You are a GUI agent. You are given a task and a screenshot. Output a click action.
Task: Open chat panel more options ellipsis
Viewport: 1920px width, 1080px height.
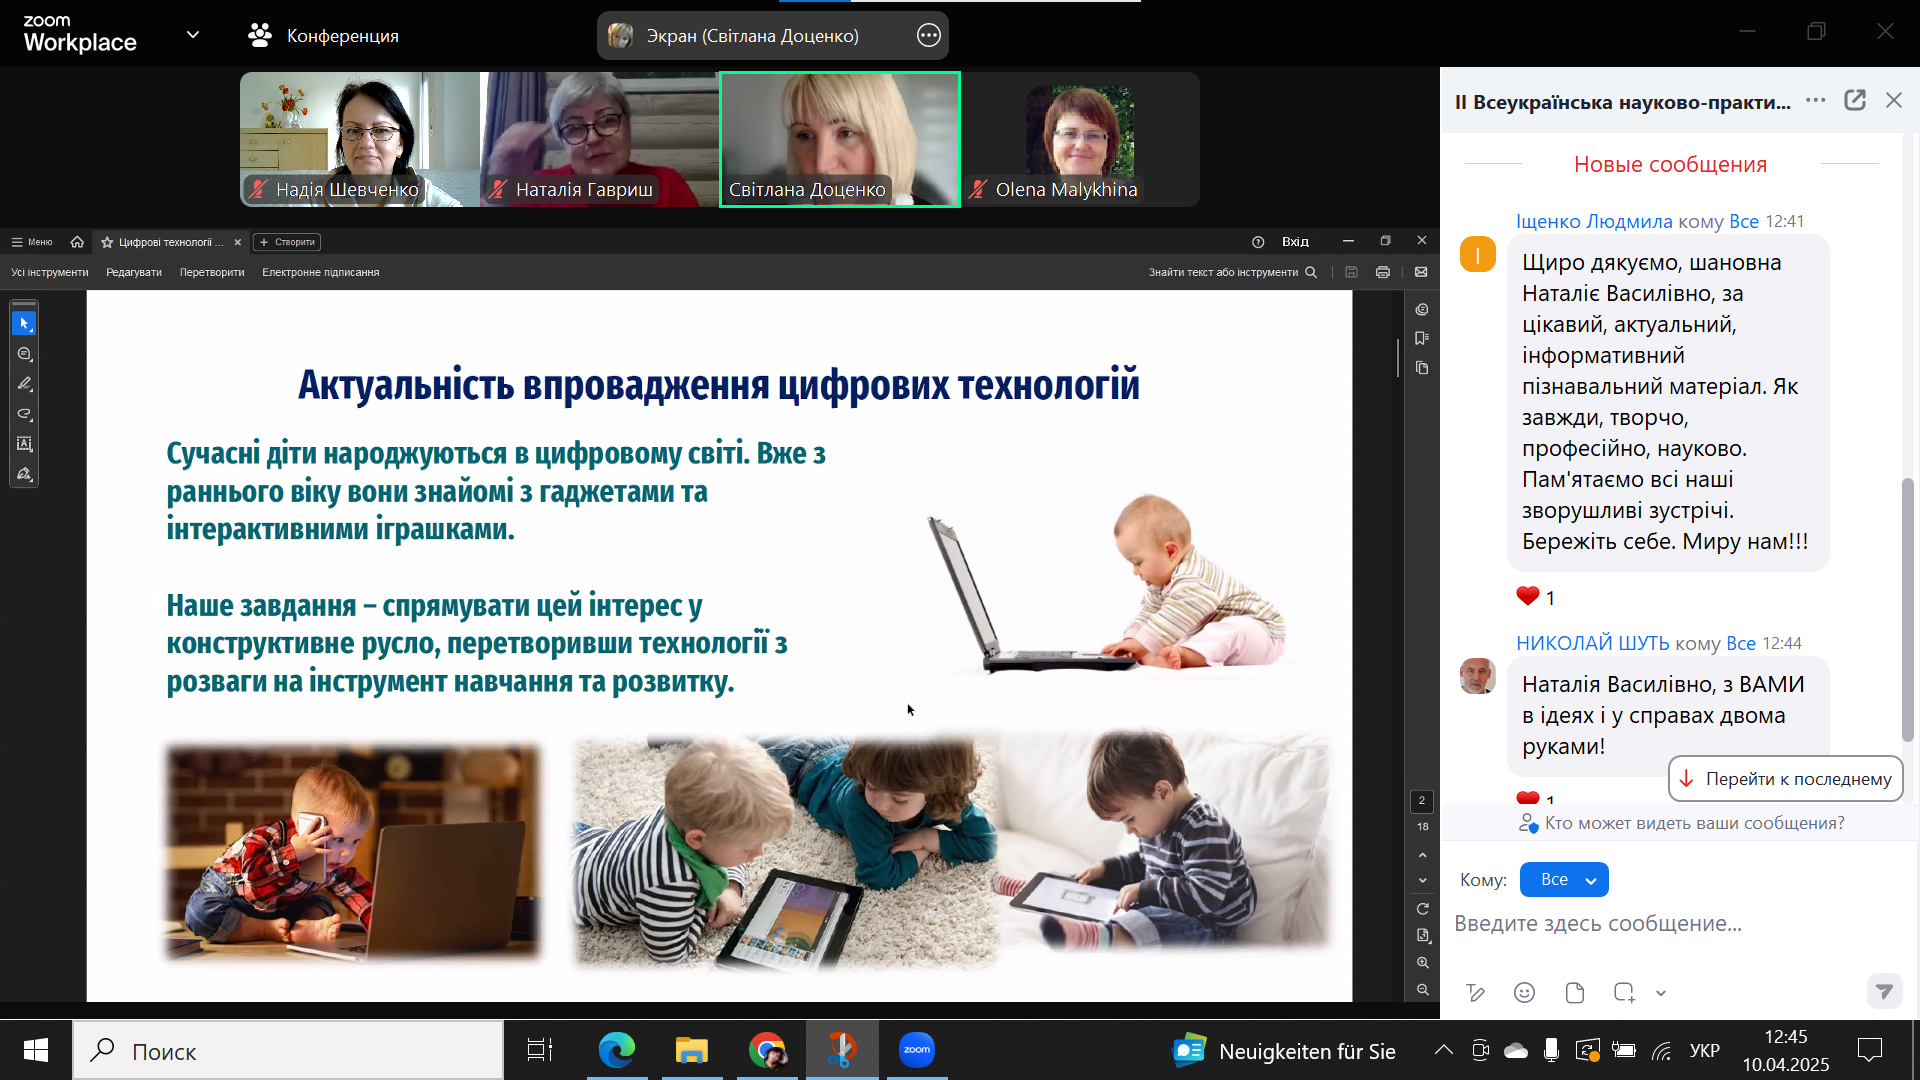tap(1816, 100)
